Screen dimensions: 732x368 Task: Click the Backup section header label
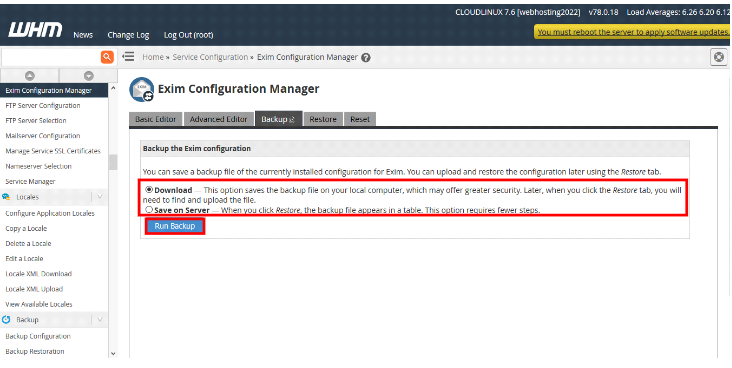[28, 320]
